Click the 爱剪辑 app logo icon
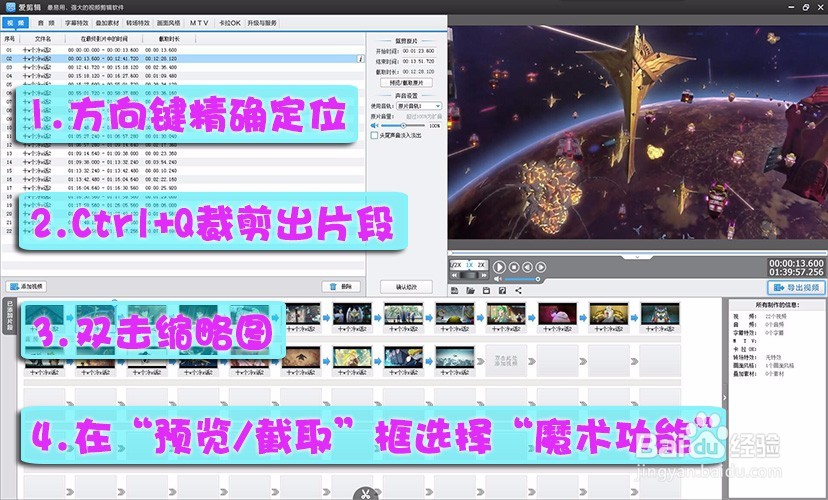This screenshot has width=828, height=500. pyautogui.click(x=10, y=7)
